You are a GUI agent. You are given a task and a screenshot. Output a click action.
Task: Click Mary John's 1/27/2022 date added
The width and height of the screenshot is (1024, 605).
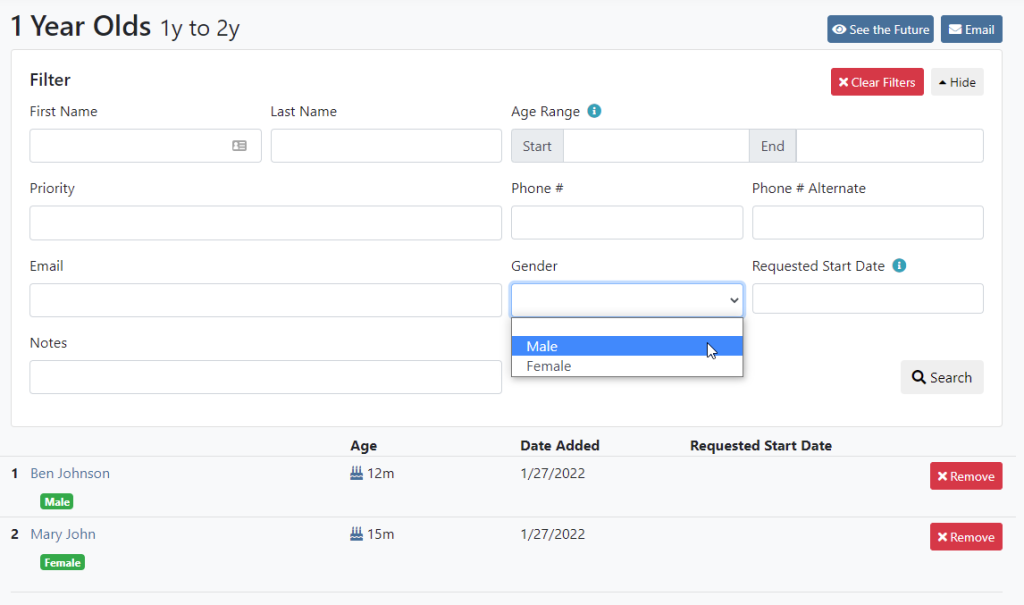[552, 534]
